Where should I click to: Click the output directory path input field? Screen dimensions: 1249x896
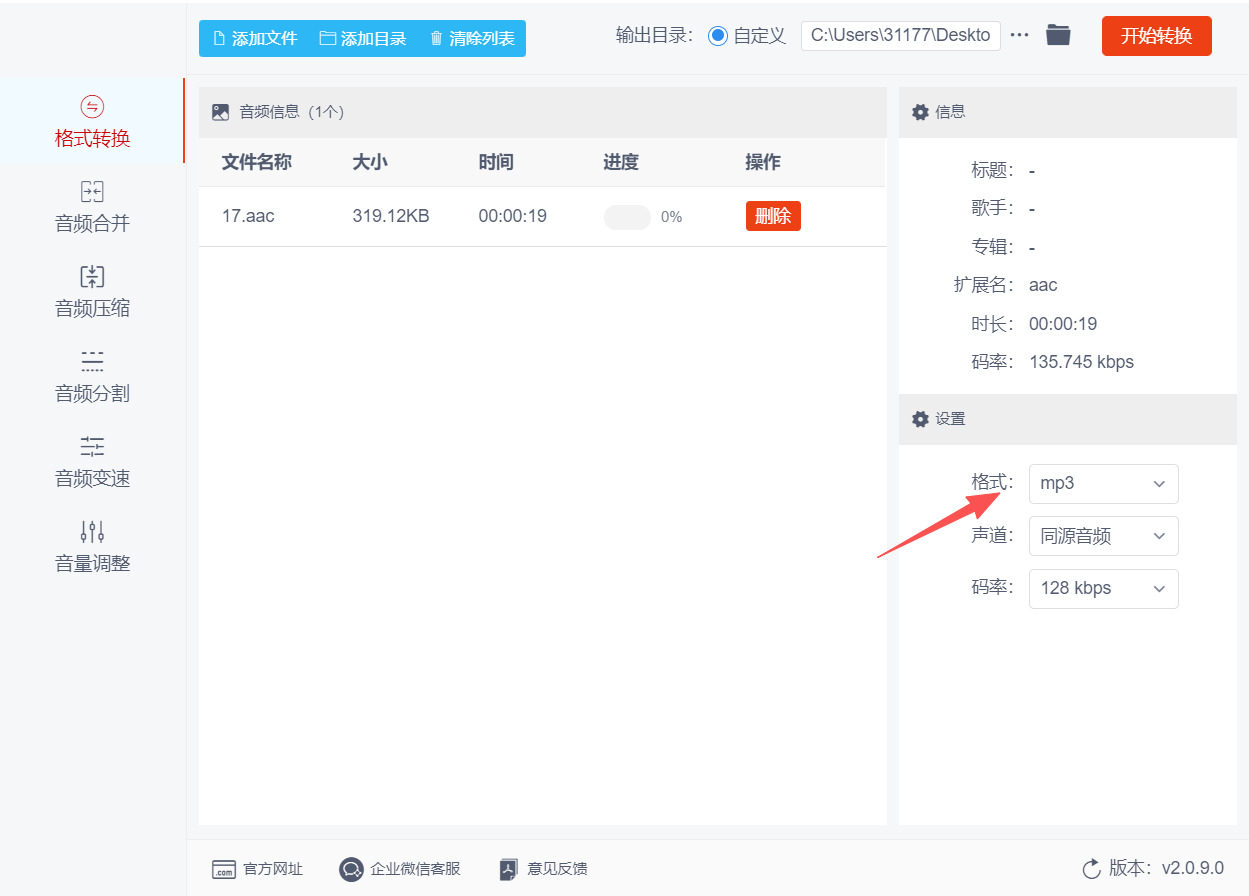tap(899, 34)
